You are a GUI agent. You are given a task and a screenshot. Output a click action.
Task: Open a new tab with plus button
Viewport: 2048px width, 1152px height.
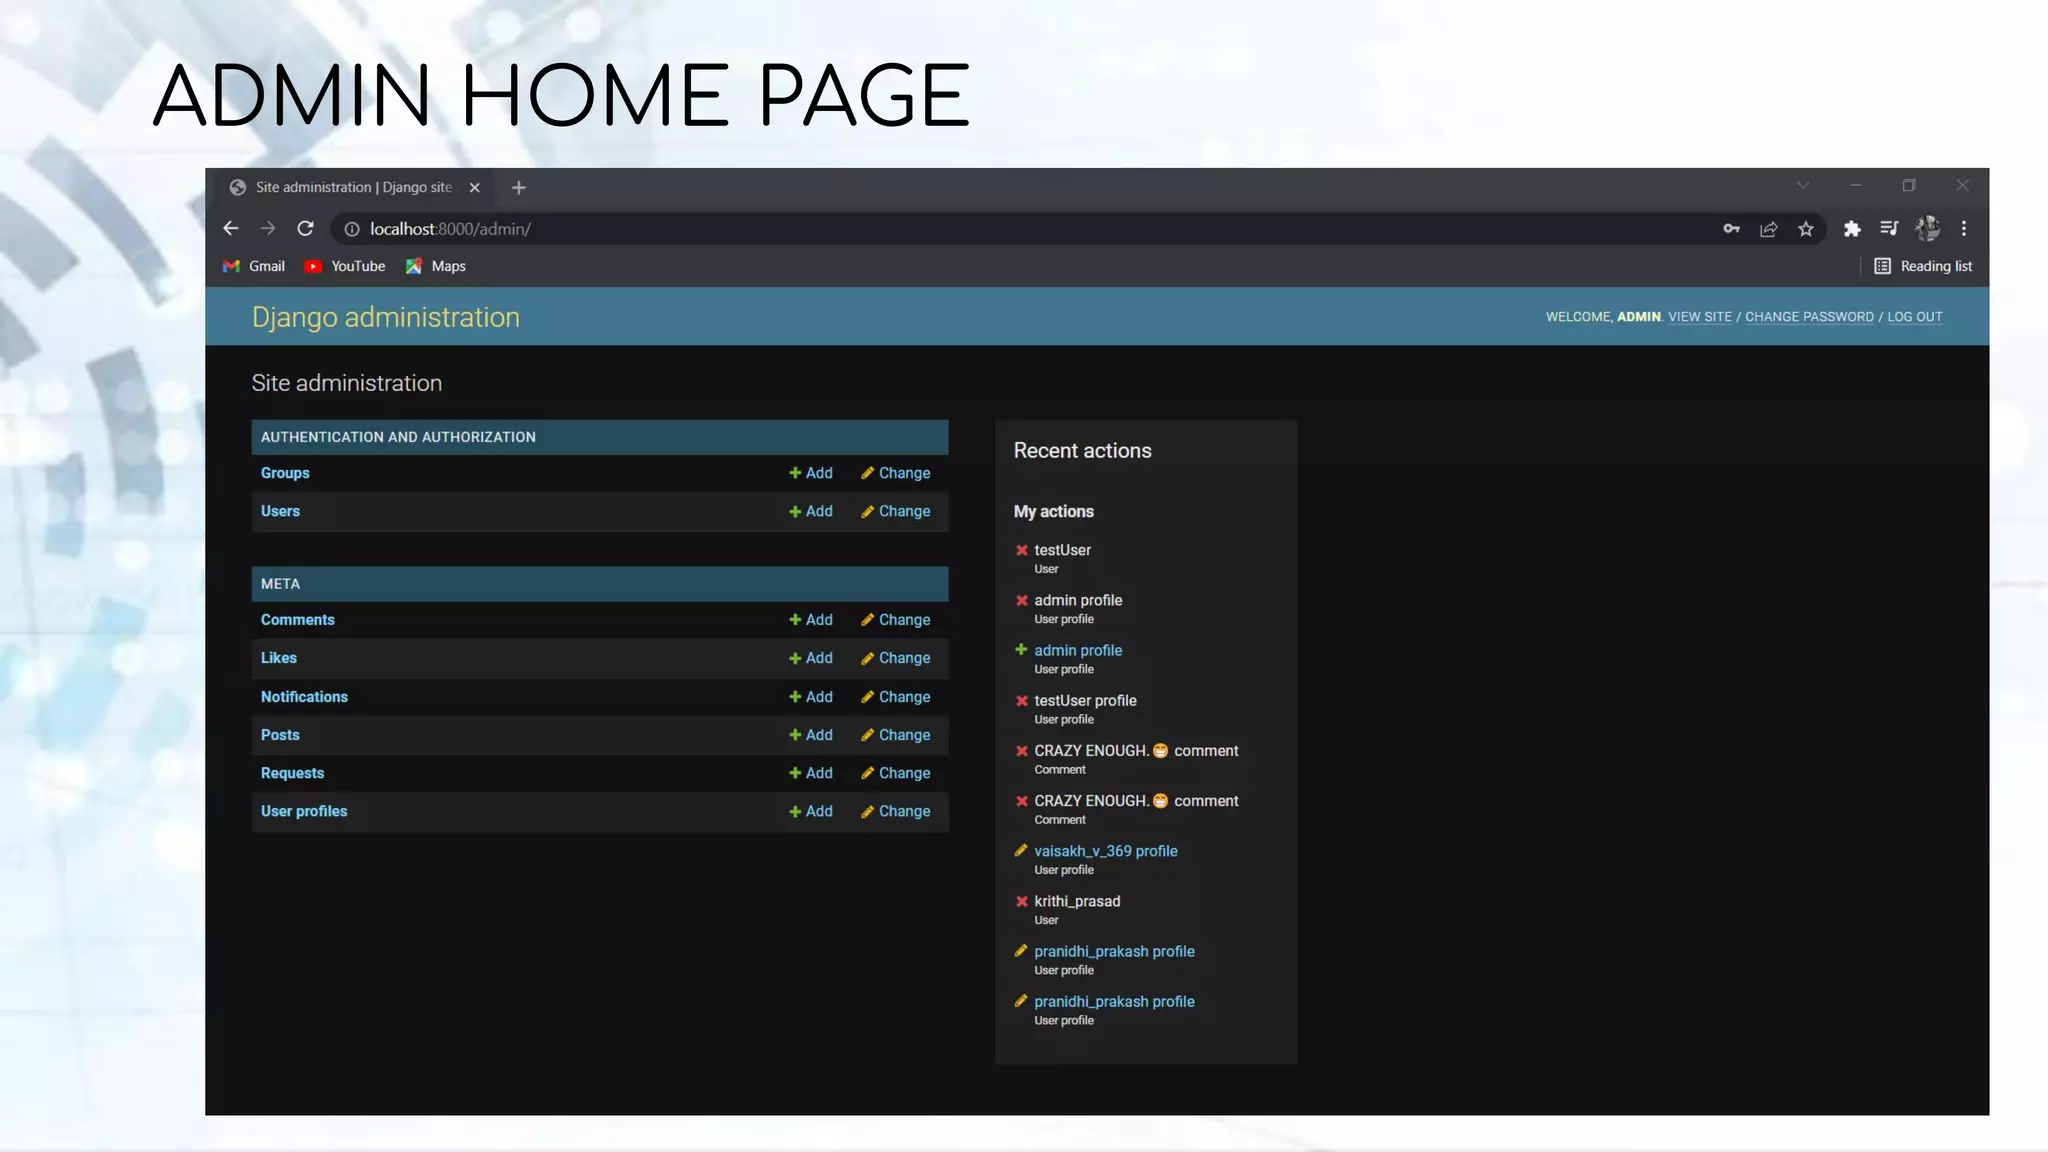click(518, 188)
